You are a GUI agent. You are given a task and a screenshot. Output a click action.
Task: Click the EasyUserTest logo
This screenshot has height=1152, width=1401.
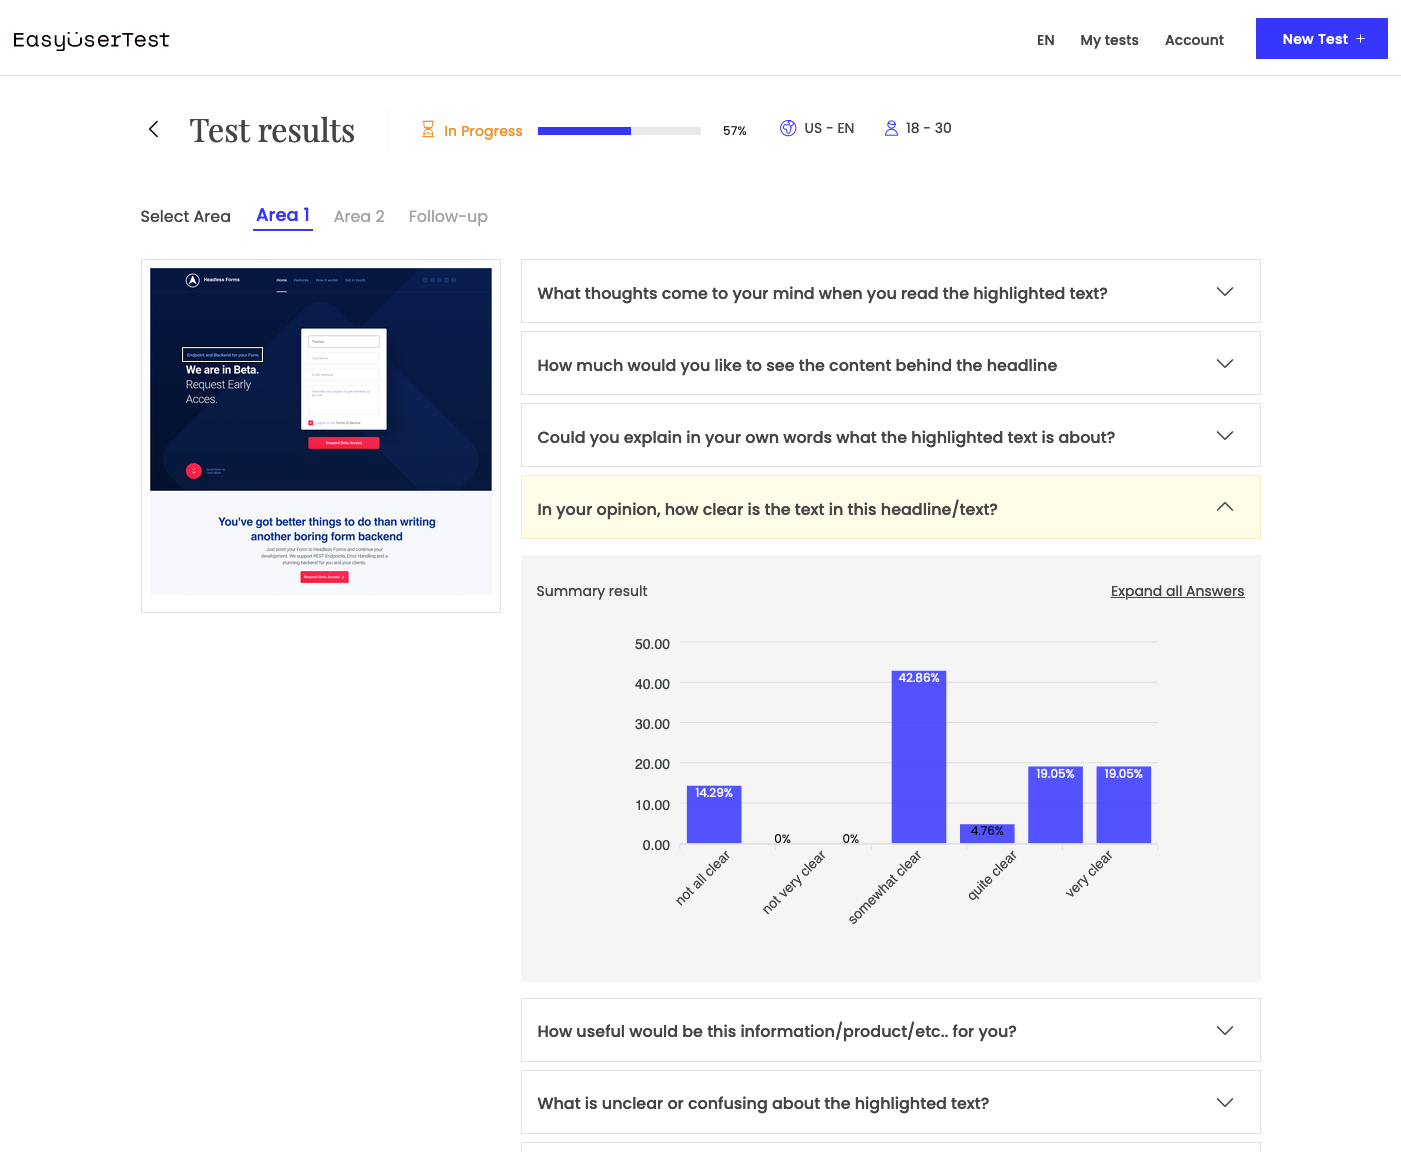tap(91, 39)
